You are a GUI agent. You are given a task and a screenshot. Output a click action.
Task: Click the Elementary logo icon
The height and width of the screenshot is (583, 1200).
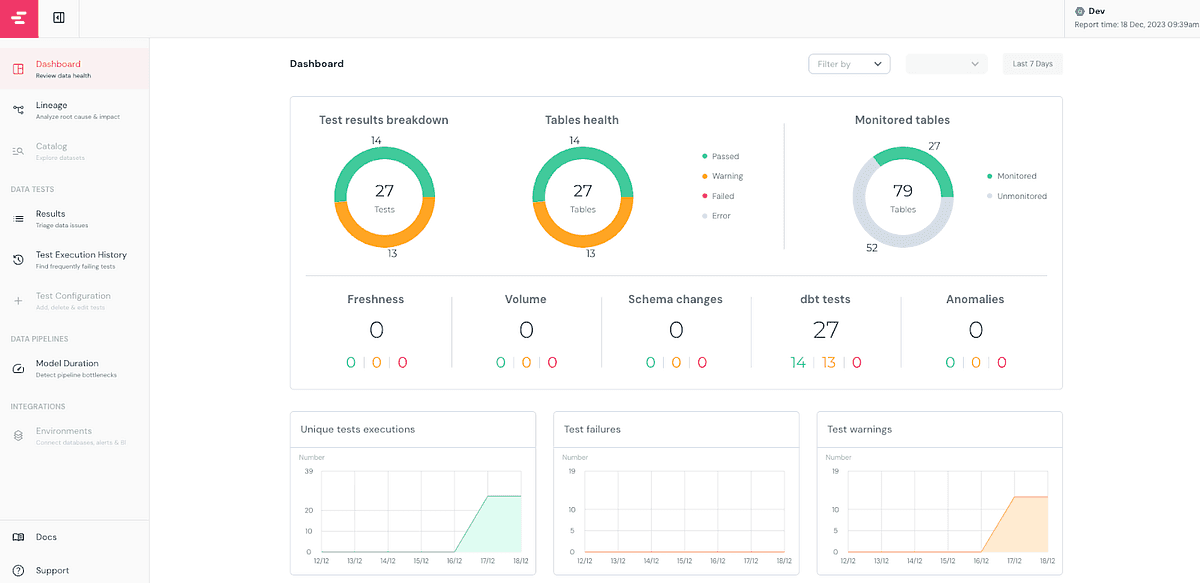[x=19, y=18]
